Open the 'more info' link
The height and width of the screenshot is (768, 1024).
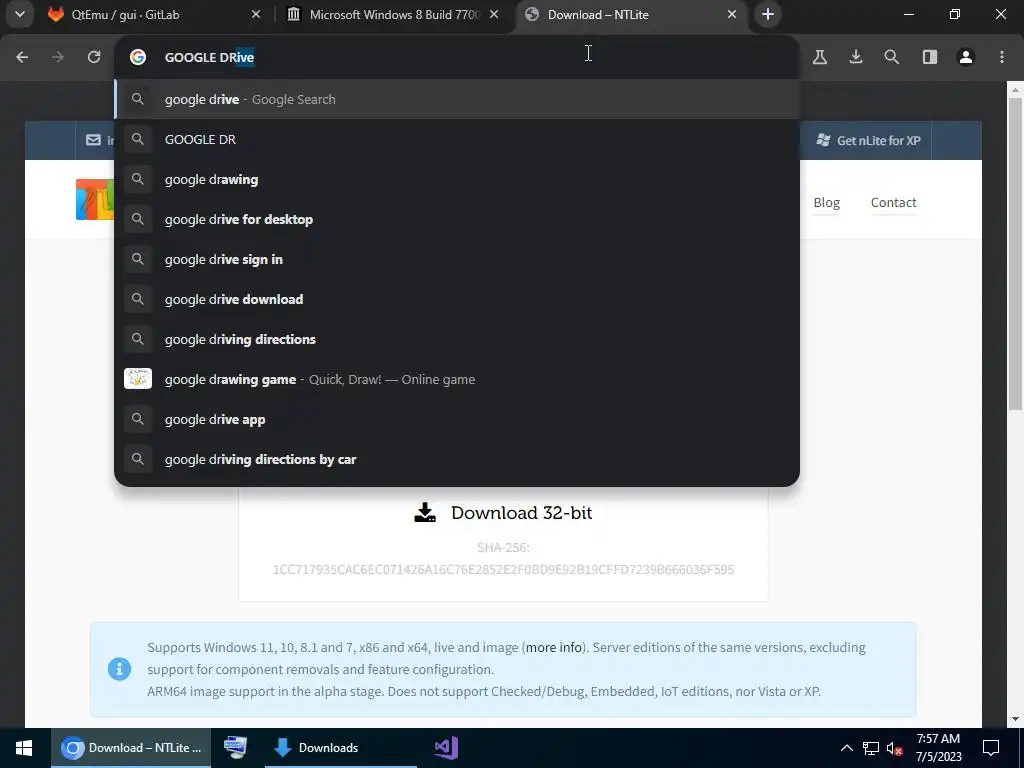click(x=554, y=647)
